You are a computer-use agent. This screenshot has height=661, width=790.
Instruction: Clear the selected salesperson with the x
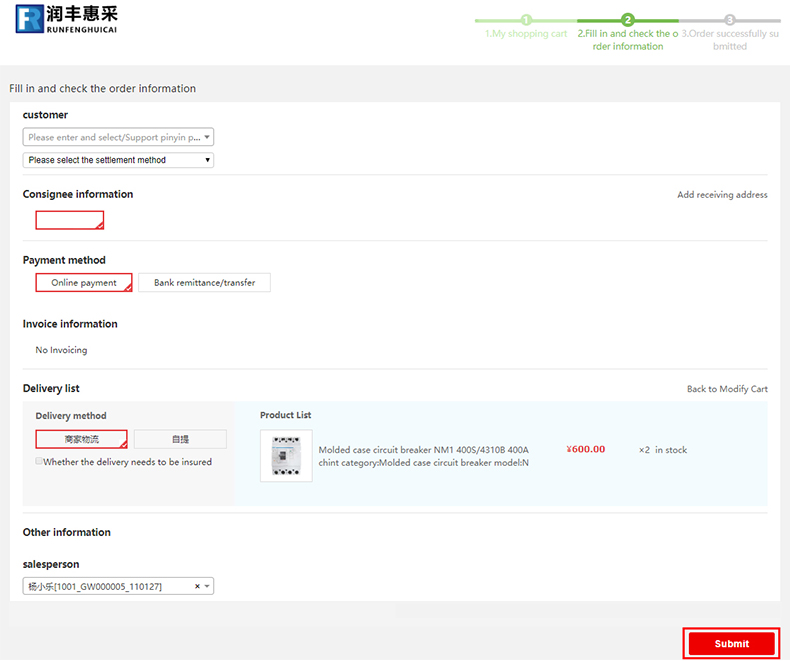tap(197, 587)
